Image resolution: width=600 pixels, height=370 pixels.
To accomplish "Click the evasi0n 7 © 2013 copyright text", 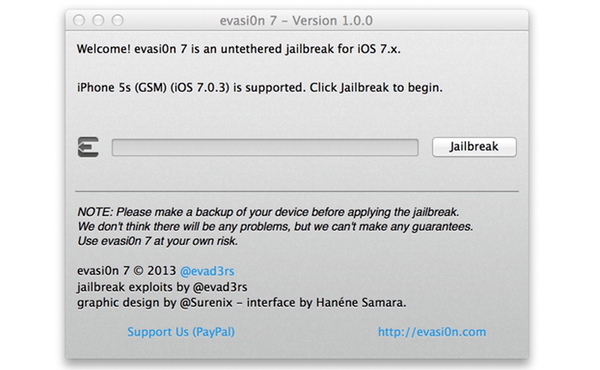I will [x=127, y=271].
